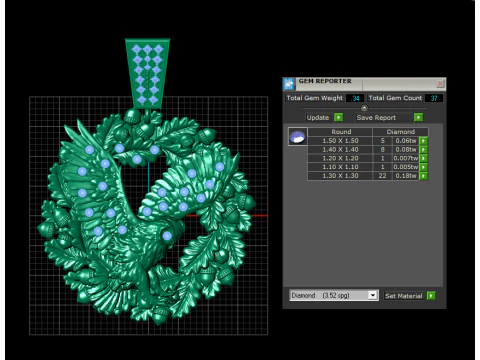This screenshot has height=360, width=480.
Task: Select the 1.10 X 1.10 size cell
Action: click(x=340, y=167)
